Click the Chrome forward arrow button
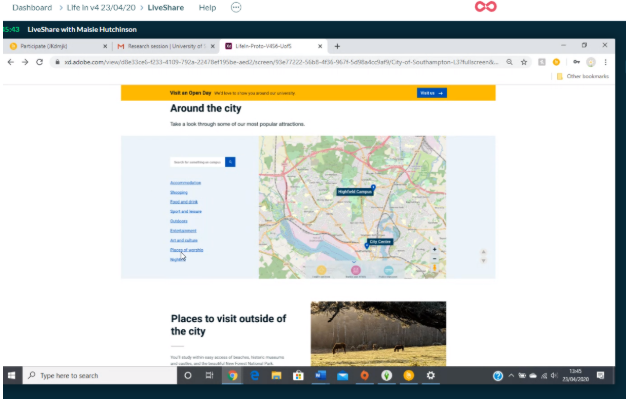The height and width of the screenshot is (399, 626). click(25, 62)
